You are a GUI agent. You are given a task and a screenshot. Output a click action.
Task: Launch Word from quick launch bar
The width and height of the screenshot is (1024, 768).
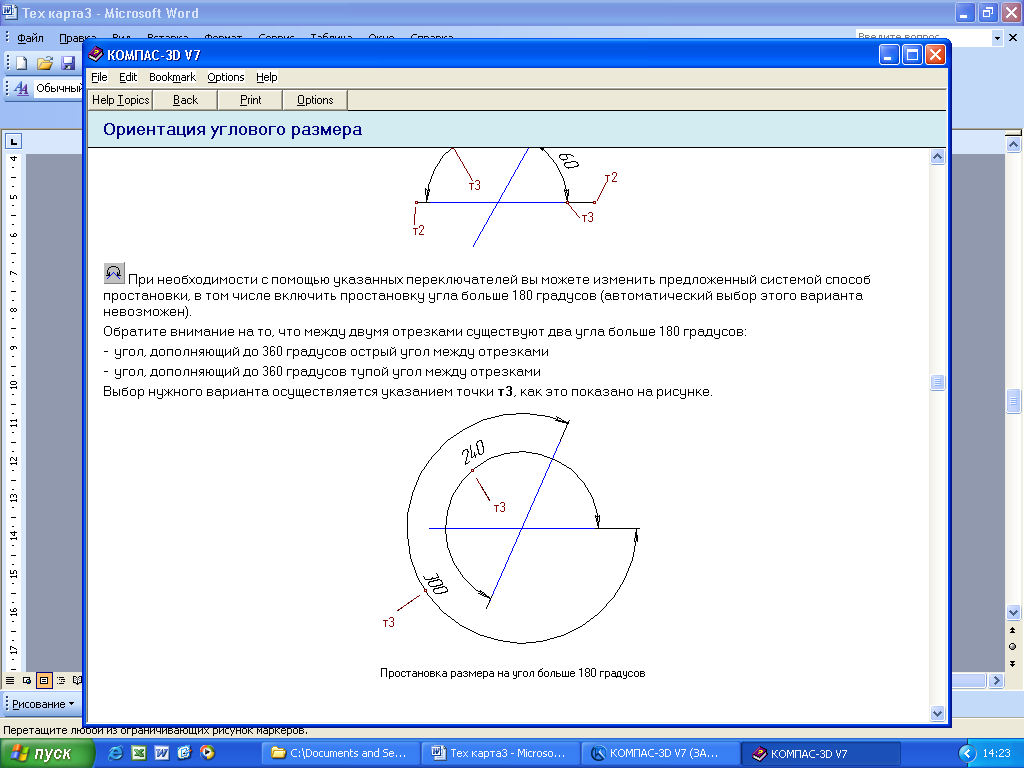tap(161, 753)
